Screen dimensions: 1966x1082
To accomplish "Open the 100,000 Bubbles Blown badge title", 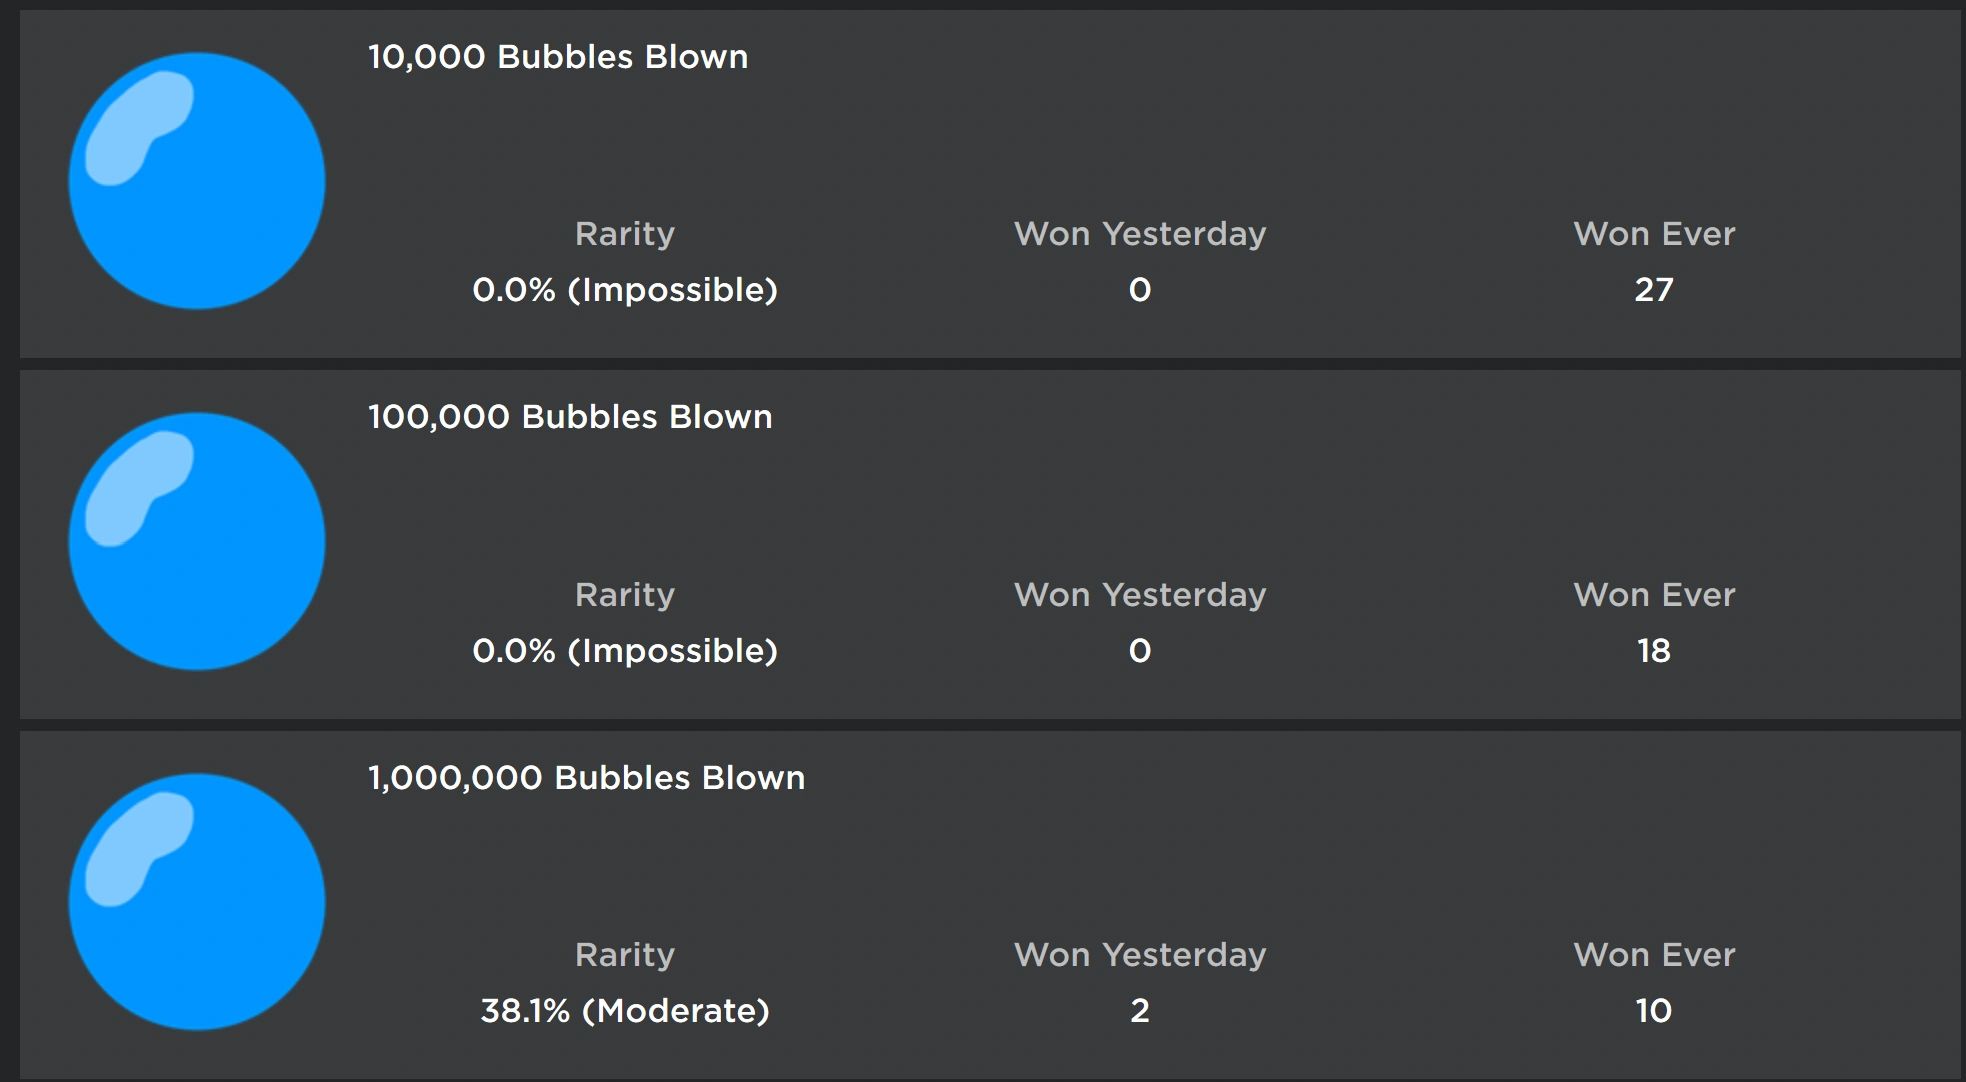I will (570, 417).
